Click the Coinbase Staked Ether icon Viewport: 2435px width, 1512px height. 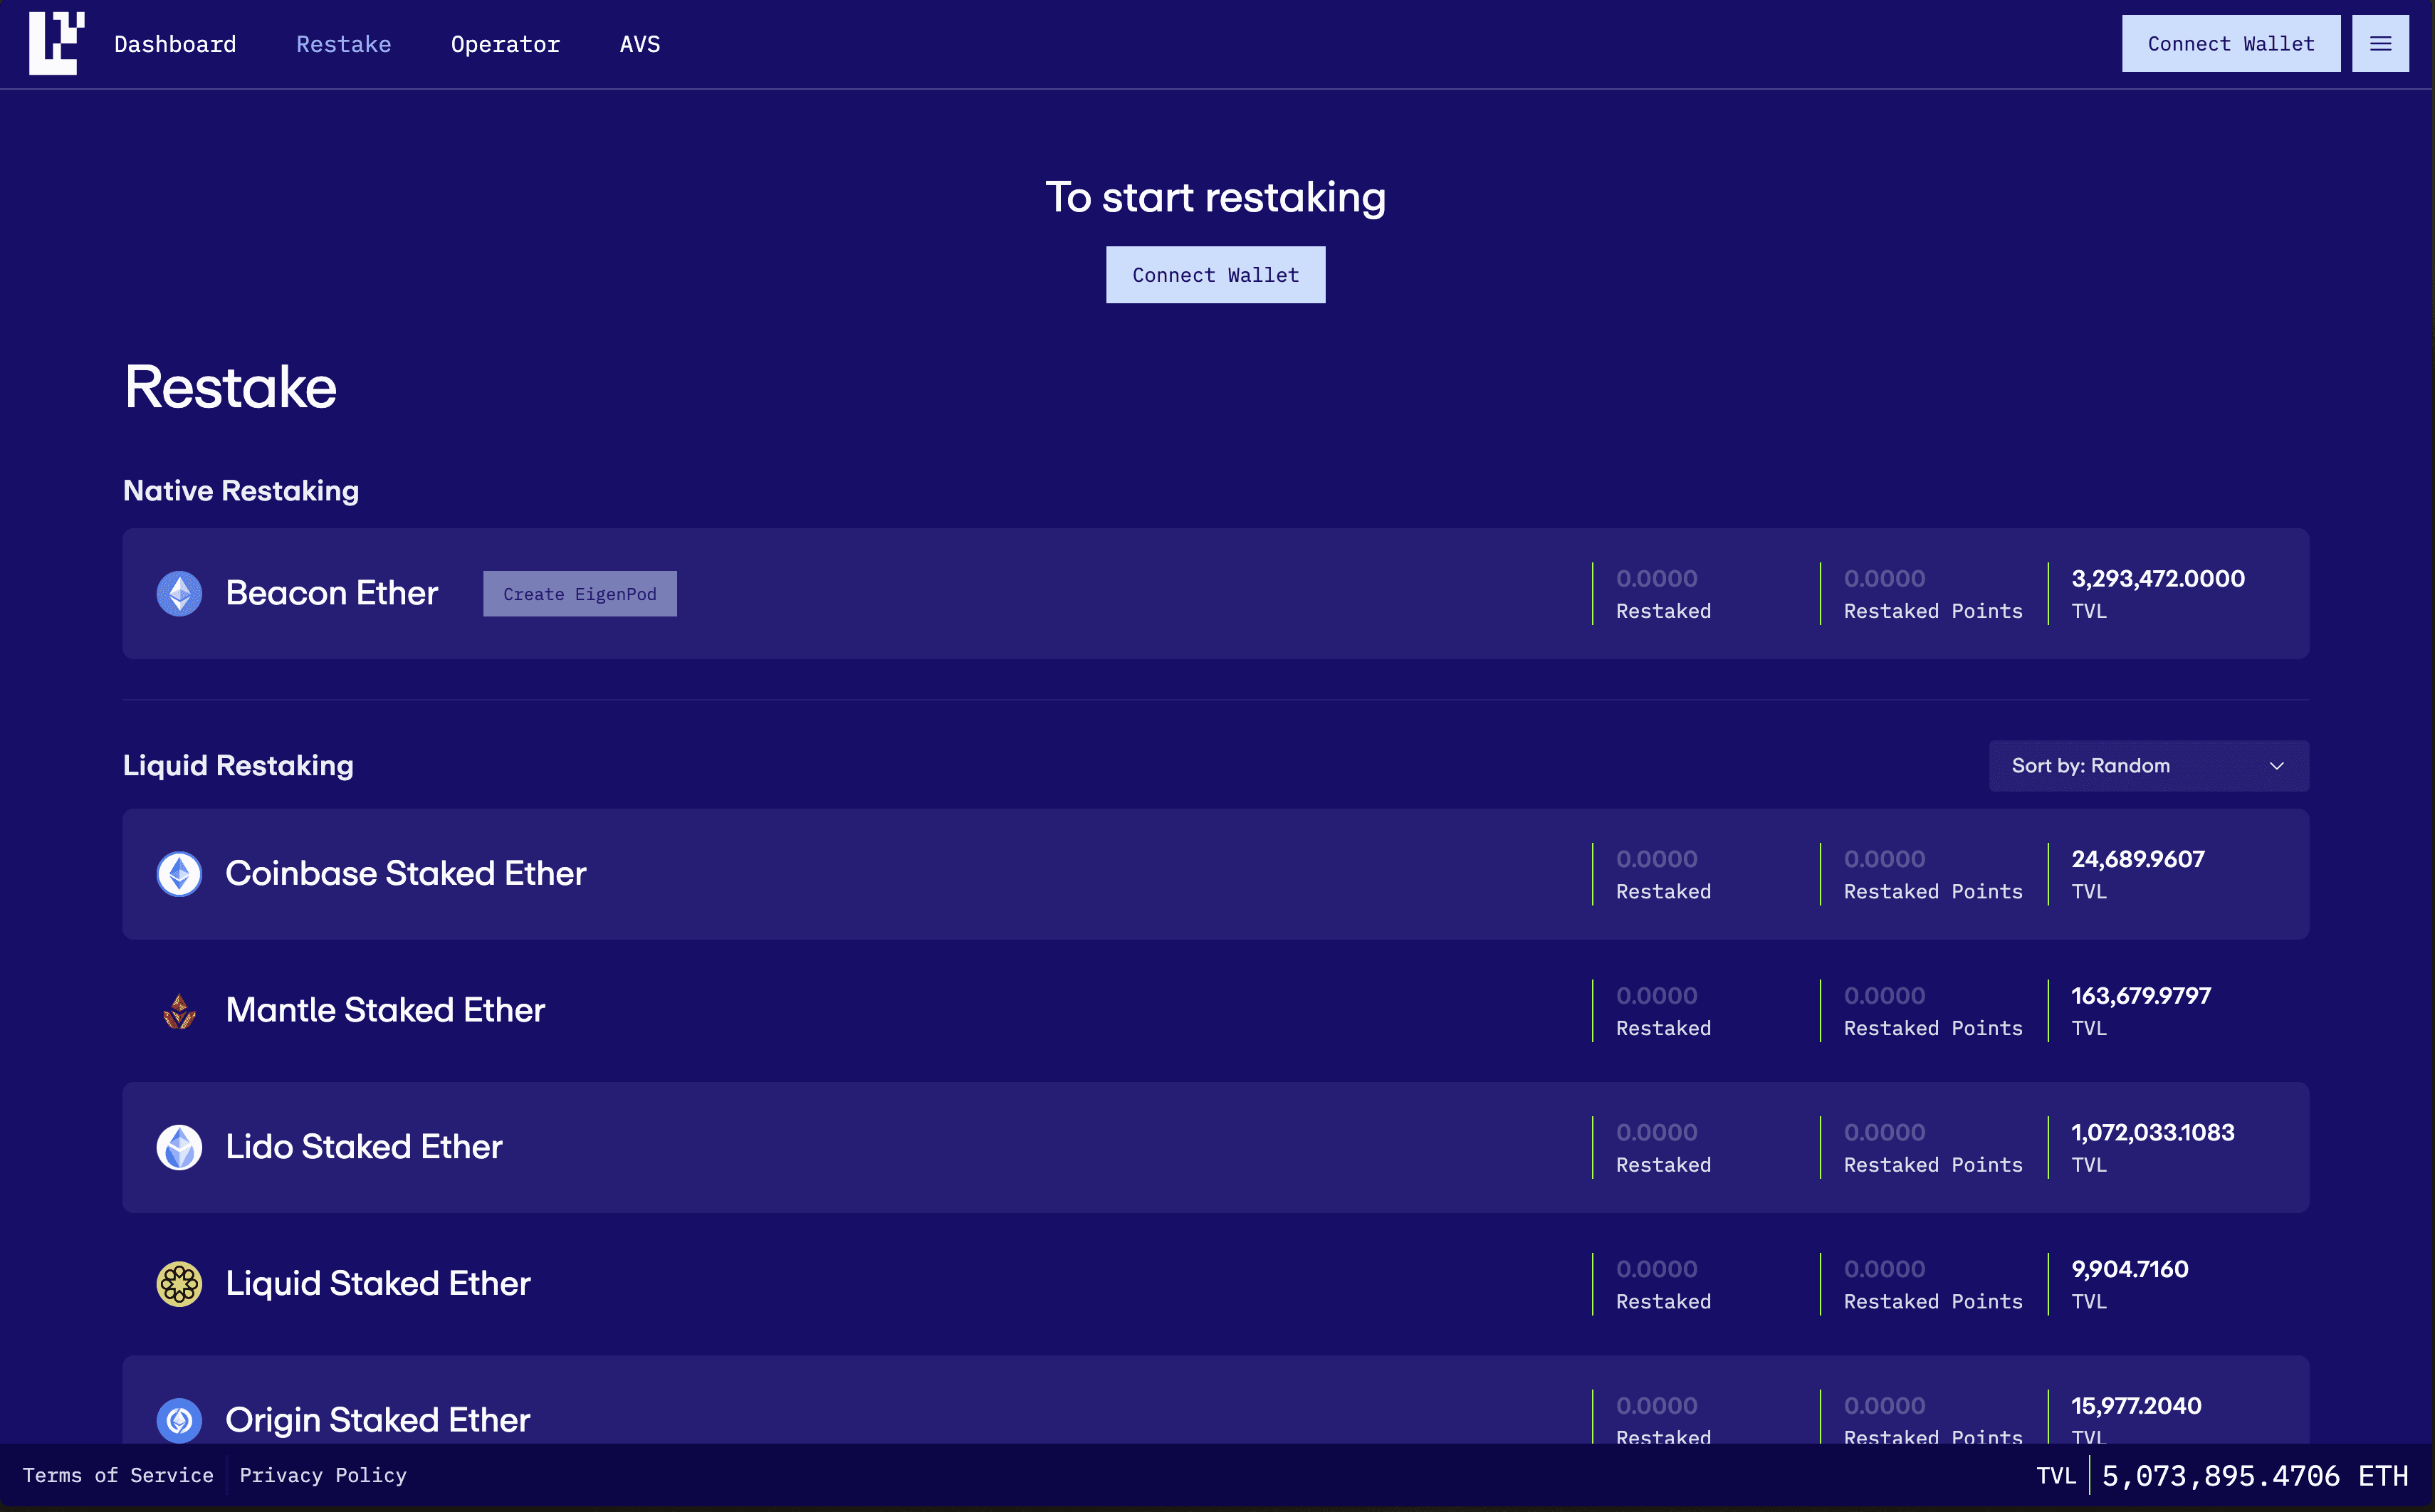pyautogui.click(x=179, y=873)
